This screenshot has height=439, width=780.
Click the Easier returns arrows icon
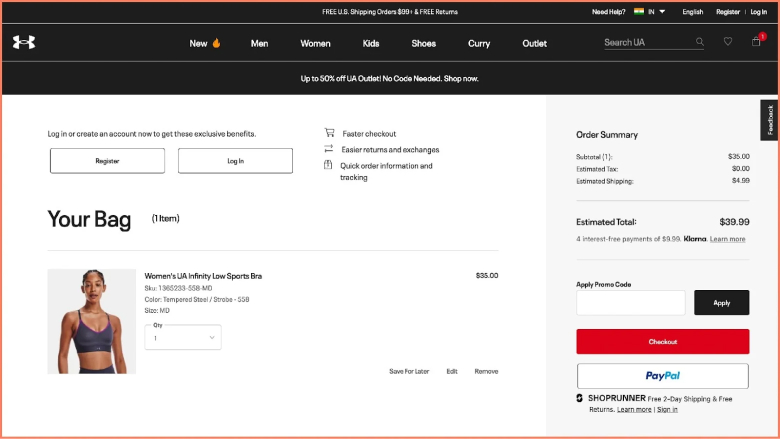click(328, 149)
